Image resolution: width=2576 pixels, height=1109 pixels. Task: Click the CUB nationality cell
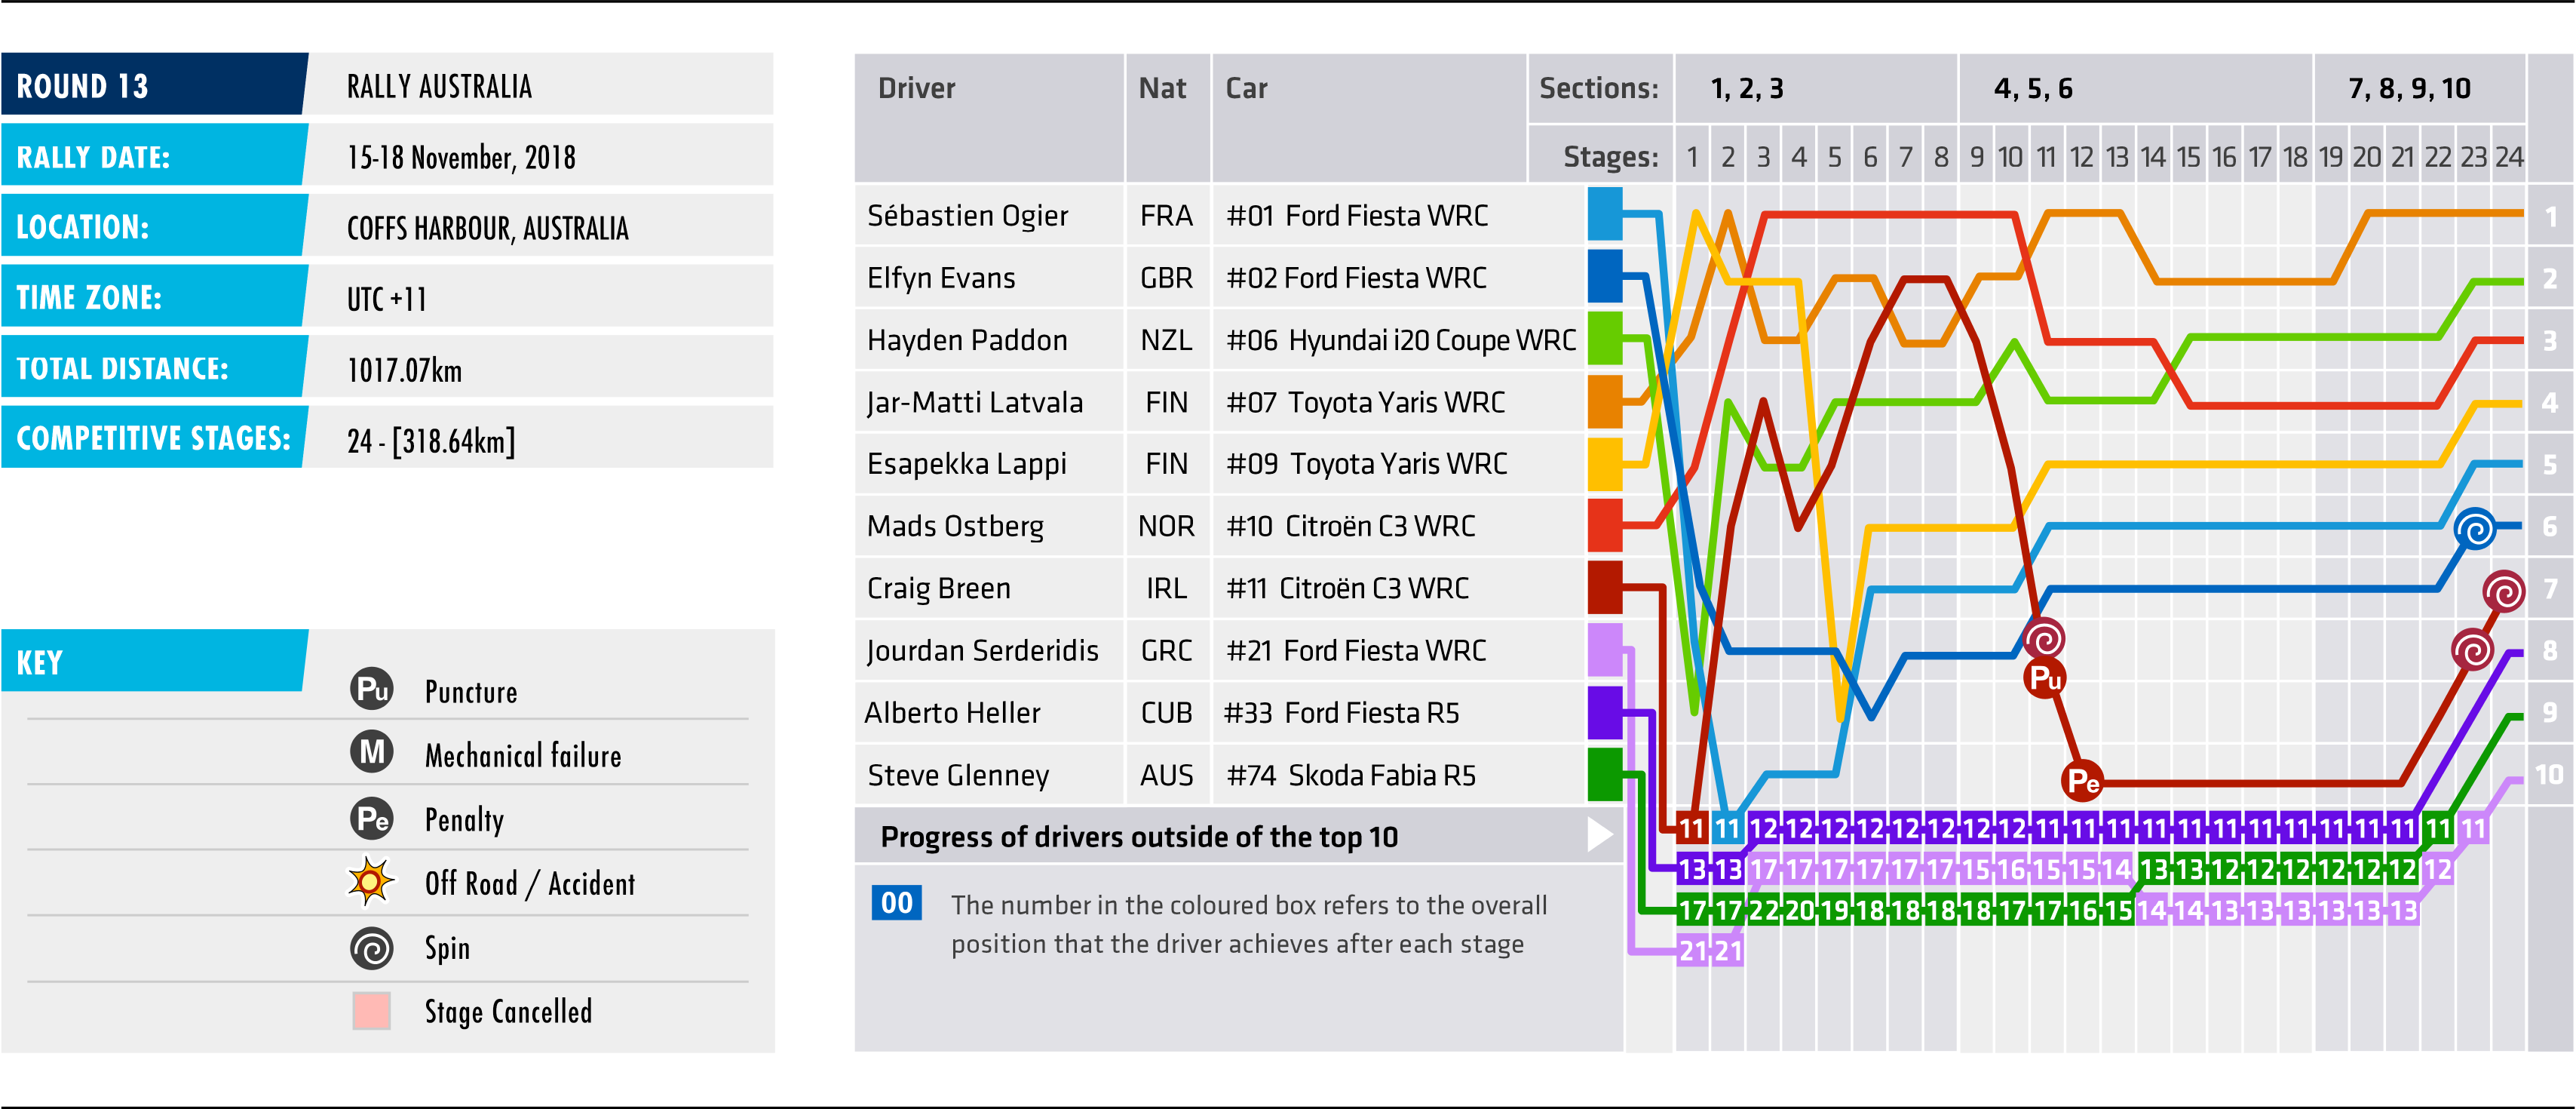click(1166, 713)
